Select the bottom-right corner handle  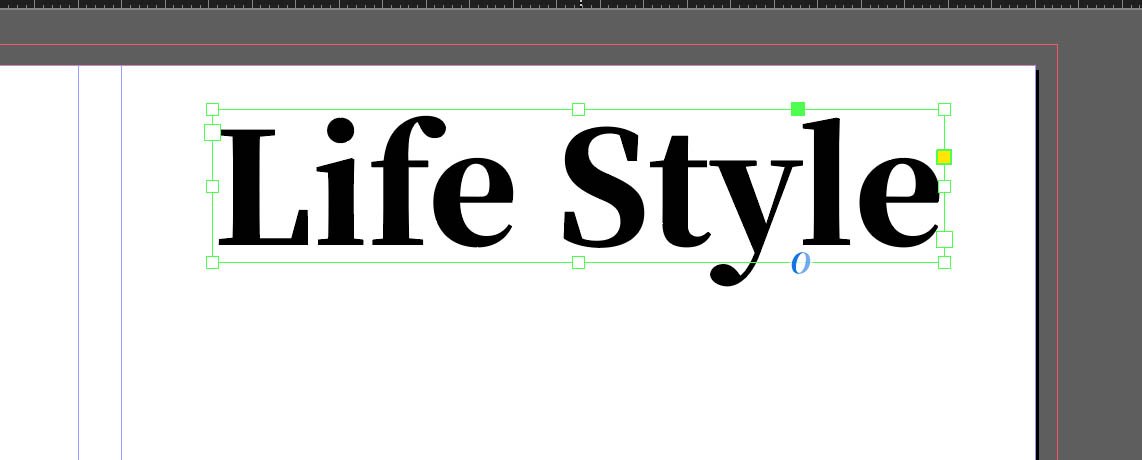tap(944, 262)
